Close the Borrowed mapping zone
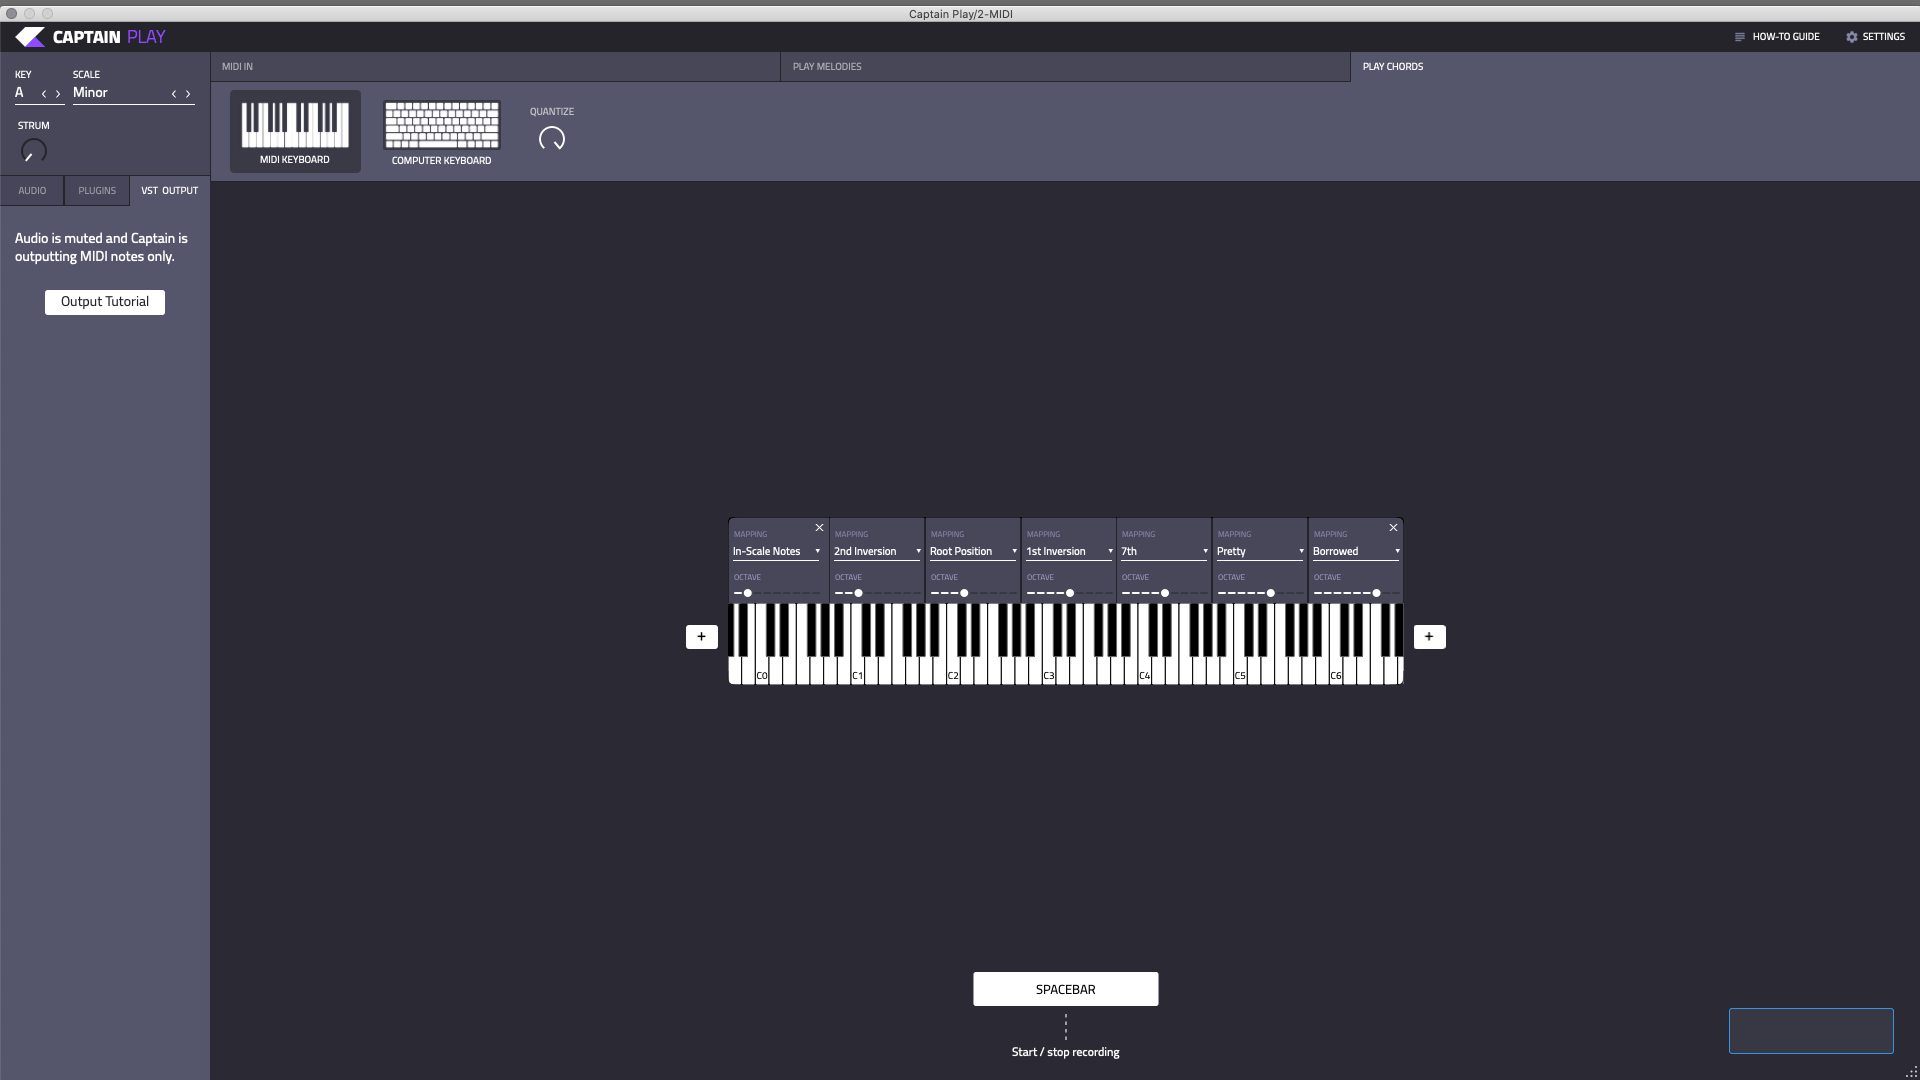The image size is (1920, 1080). pos(1393,528)
